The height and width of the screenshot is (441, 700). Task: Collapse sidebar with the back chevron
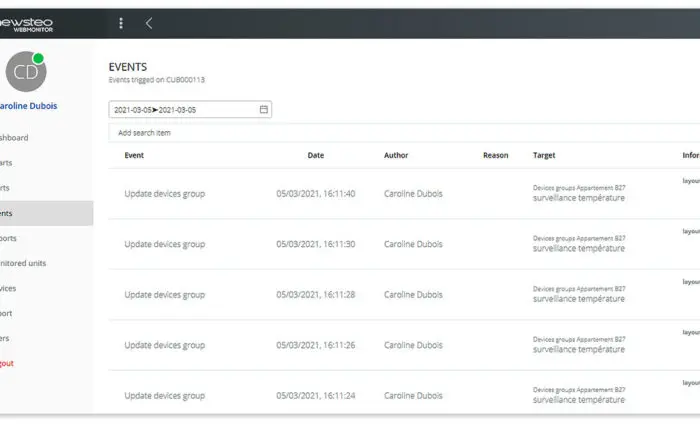tap(149, 23)
